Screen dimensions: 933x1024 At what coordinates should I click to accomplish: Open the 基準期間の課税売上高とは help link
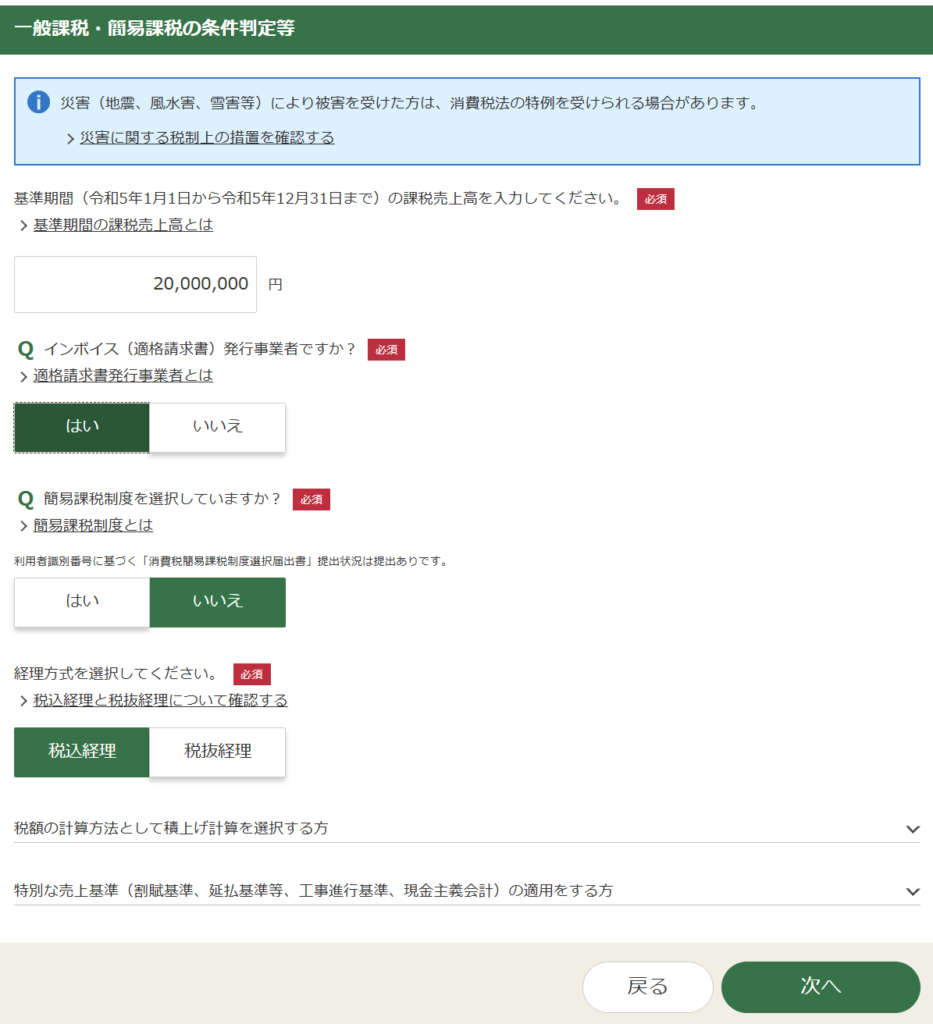[123, 225]
